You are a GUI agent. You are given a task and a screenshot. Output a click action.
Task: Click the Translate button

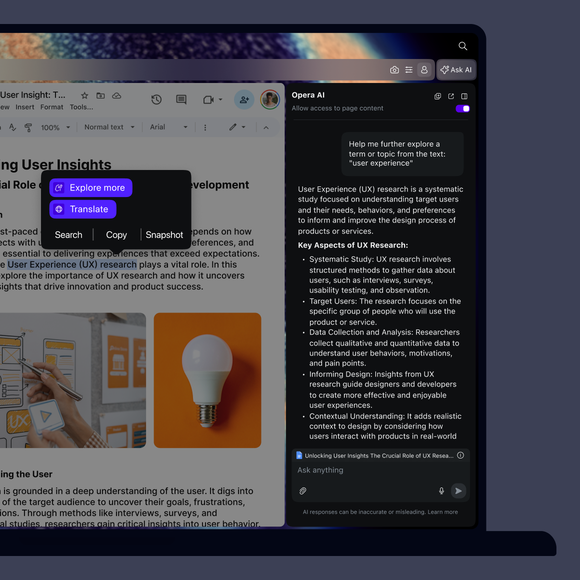83,209
